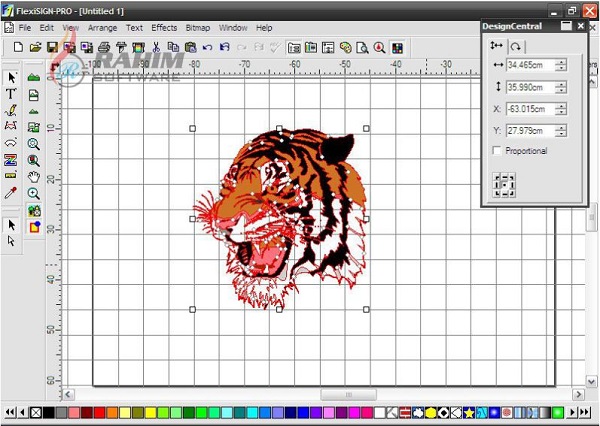Screen dimensions: 600x426
Task: Click the white arrow point-edit tool
Action: (11, 241)
